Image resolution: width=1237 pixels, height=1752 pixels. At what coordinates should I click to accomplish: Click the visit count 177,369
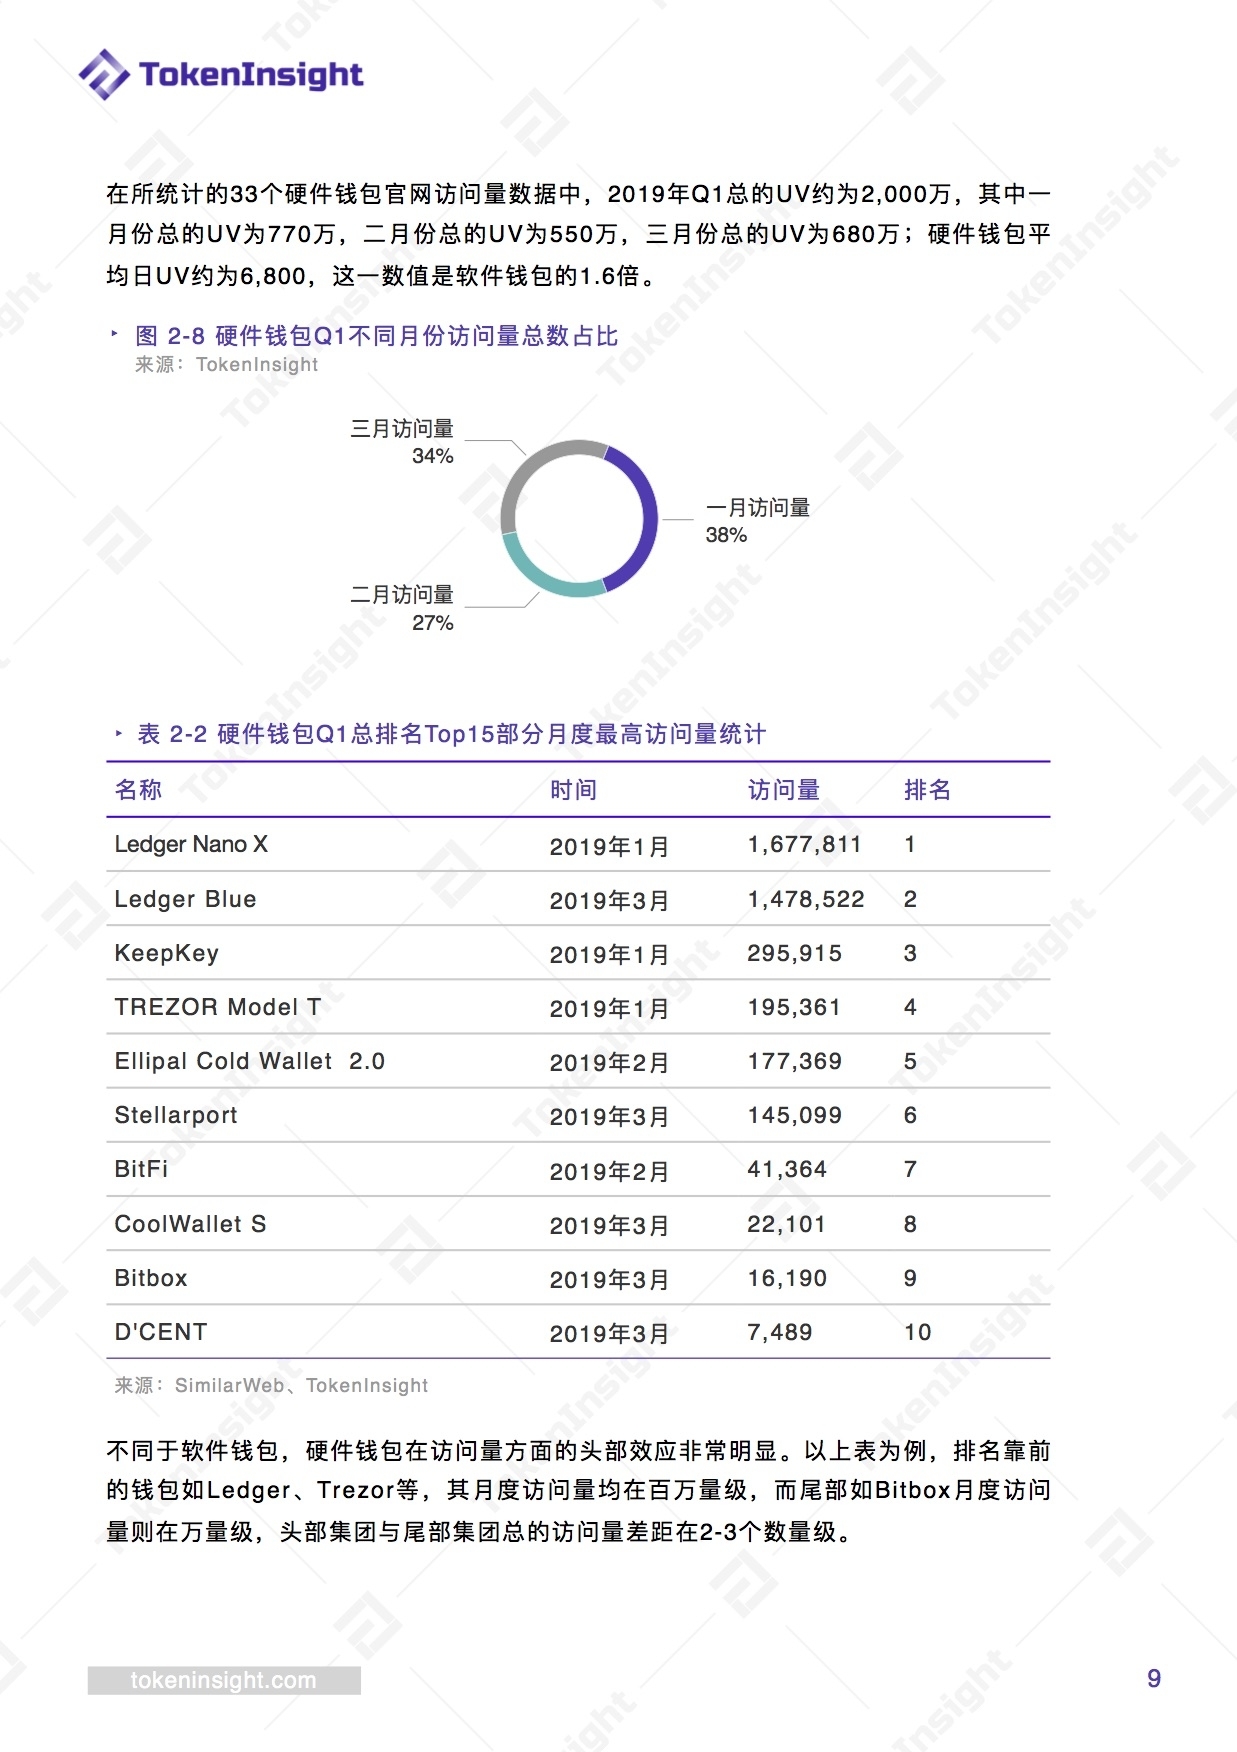(795, 1061)
